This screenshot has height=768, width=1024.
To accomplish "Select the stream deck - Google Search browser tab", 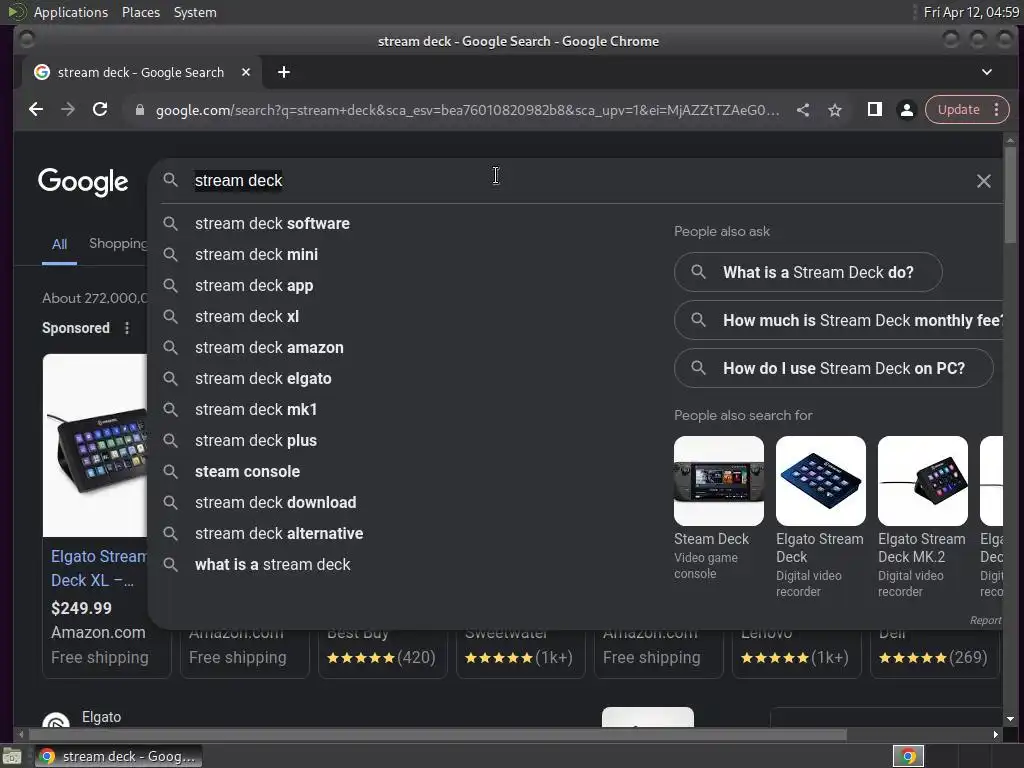I will pyautogui.click(x=141, y=72).
